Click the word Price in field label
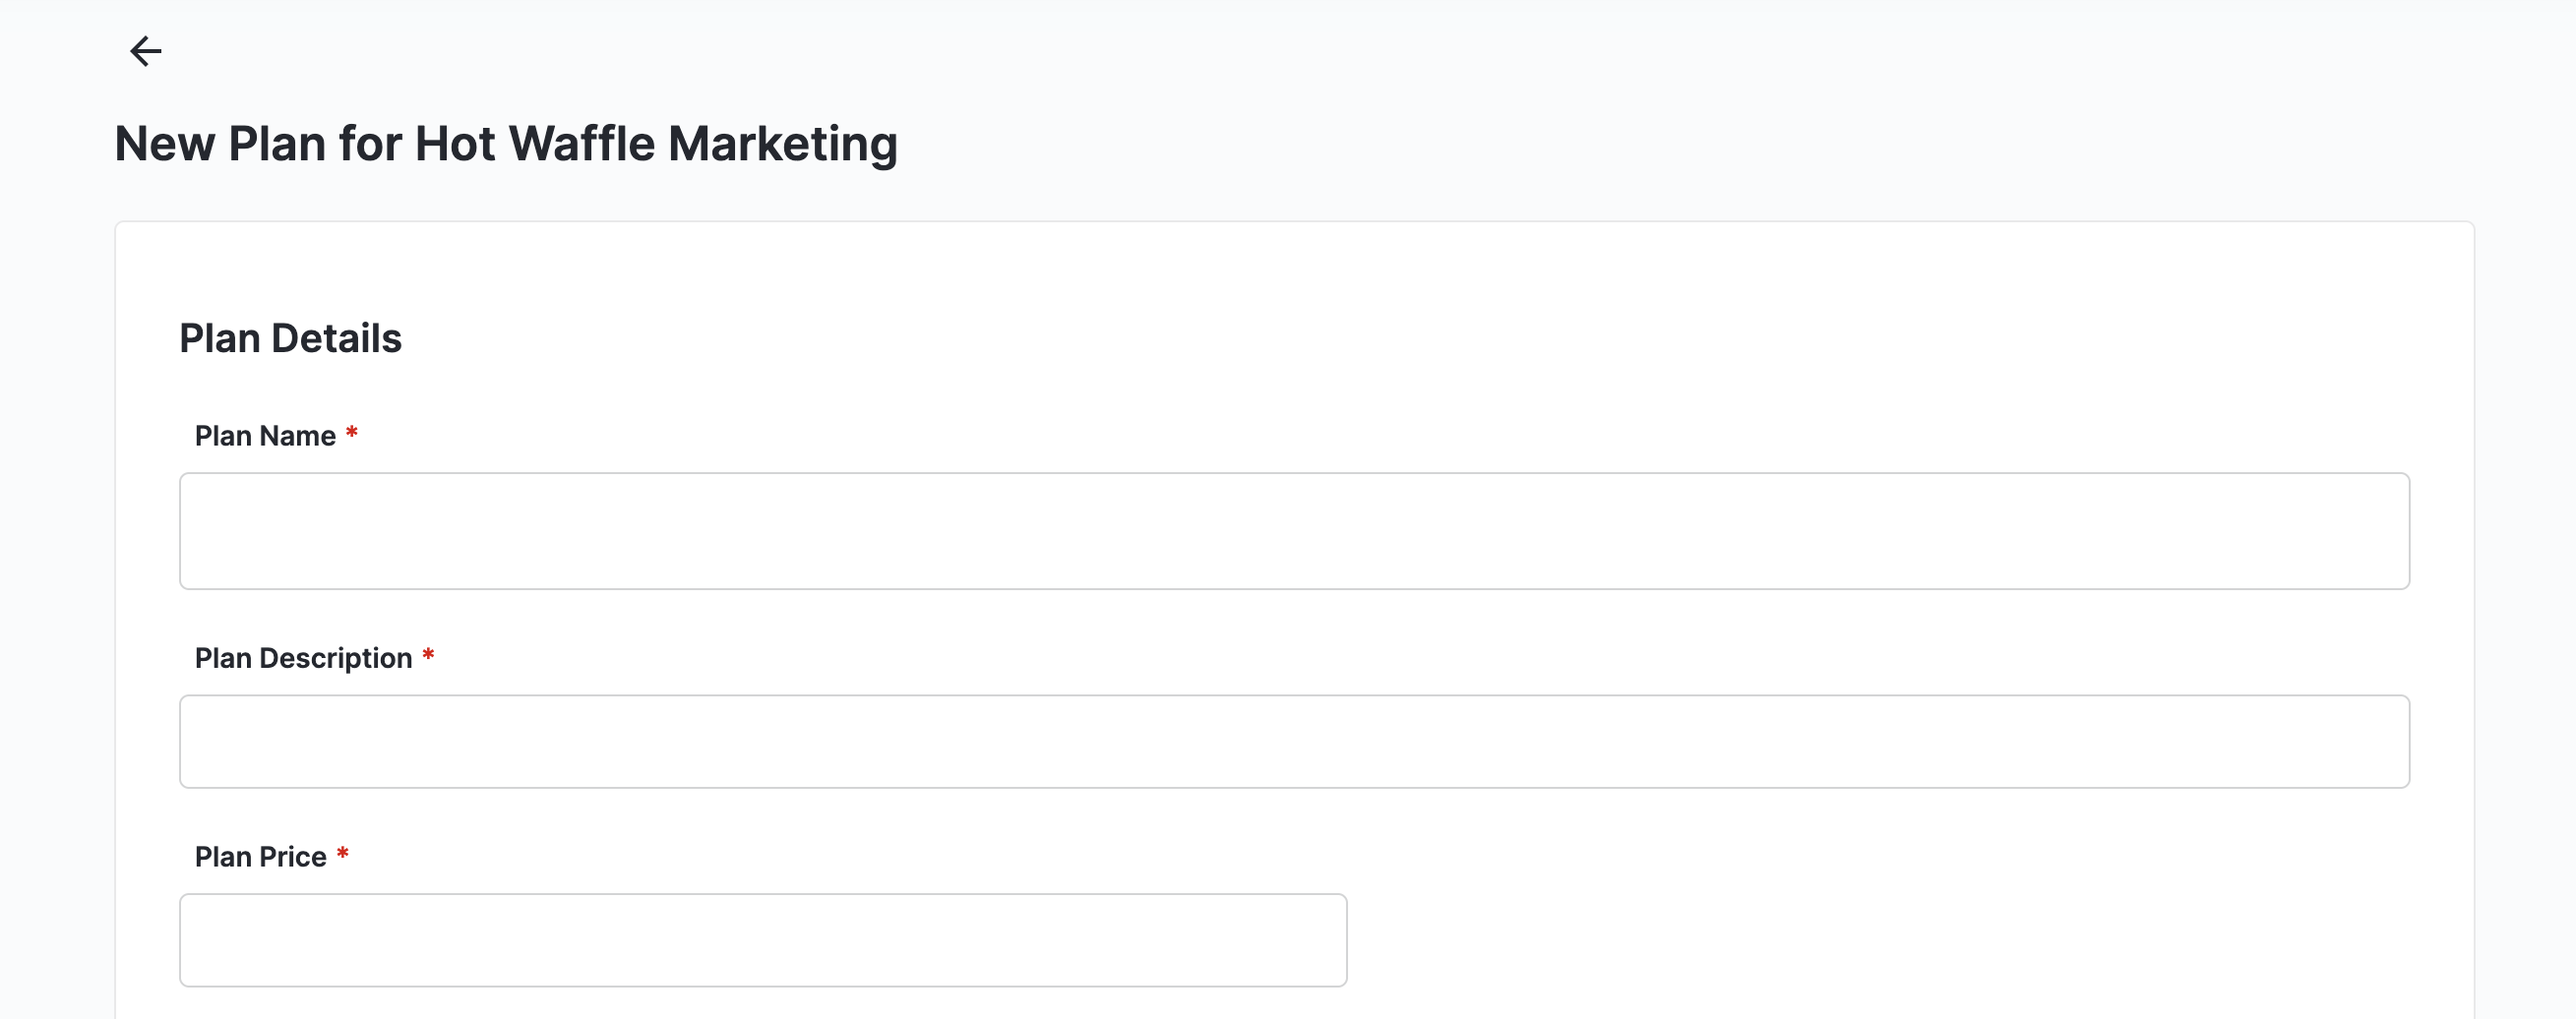This screenshot has width=2576, height=1019. tap(293, 857)
